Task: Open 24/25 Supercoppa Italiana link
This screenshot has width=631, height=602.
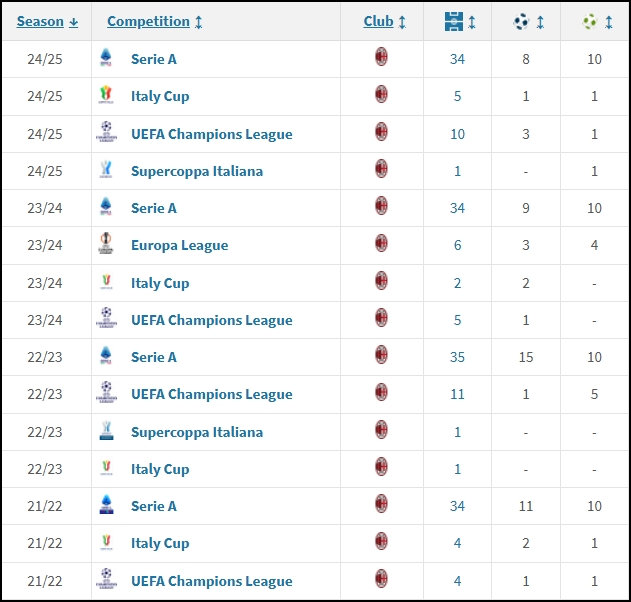Action: pyautogui.click(x=197, y=171)
